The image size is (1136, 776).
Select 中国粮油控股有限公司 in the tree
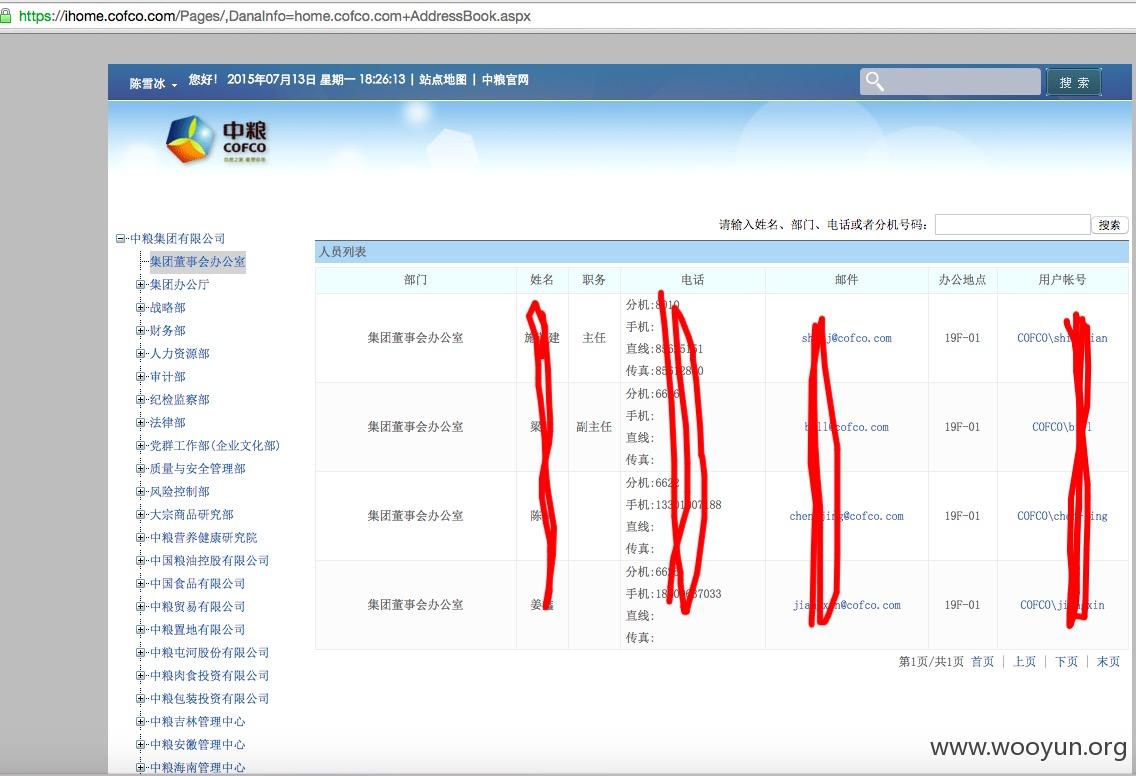pyautogui.click(x=209, y=561)
